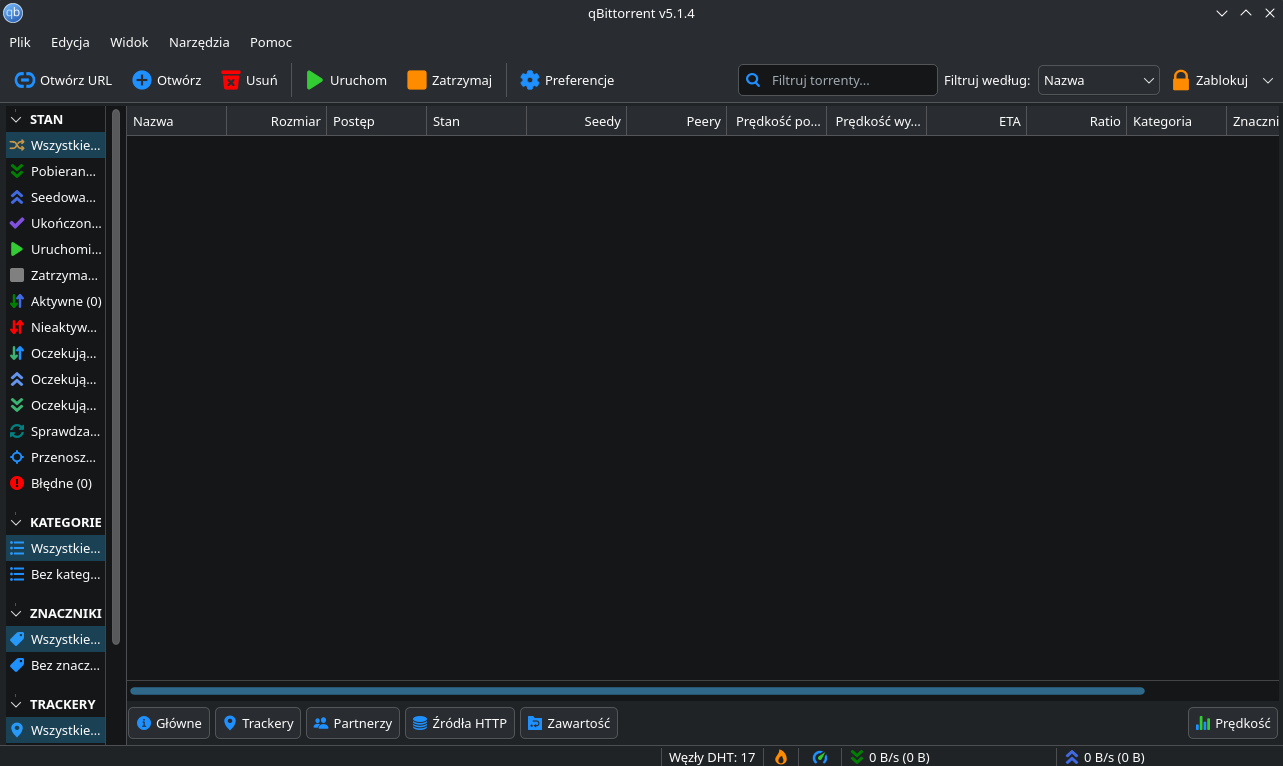Click the firewall flame icon in status bar
The image size is (1283, 766).
781,757
